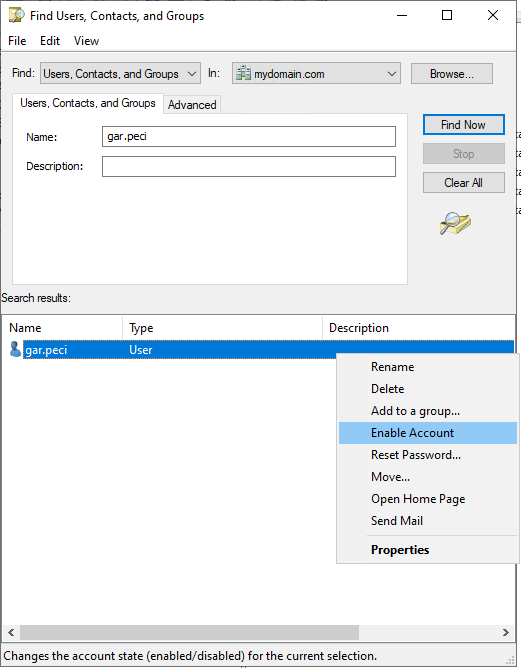Viewport: 521px width, 668px height.
Task: Open the File menu
Action: (17, 41)
